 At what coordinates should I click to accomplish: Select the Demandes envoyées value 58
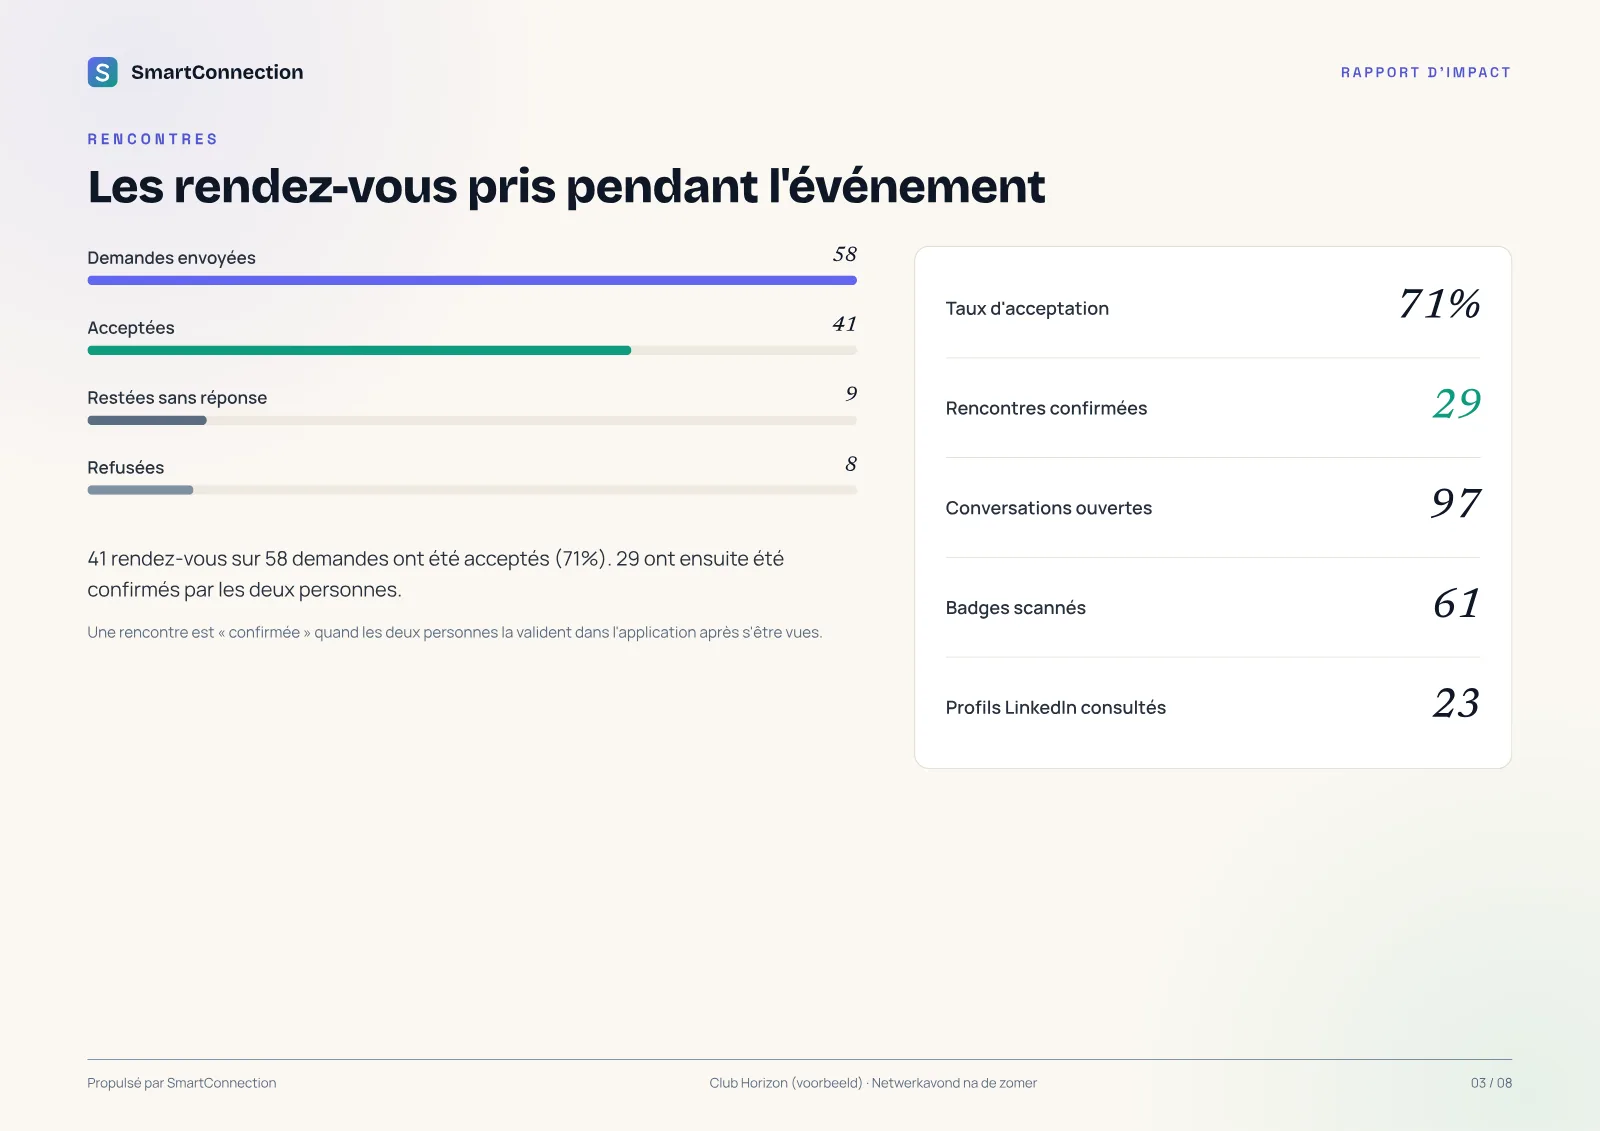(844, 254)
